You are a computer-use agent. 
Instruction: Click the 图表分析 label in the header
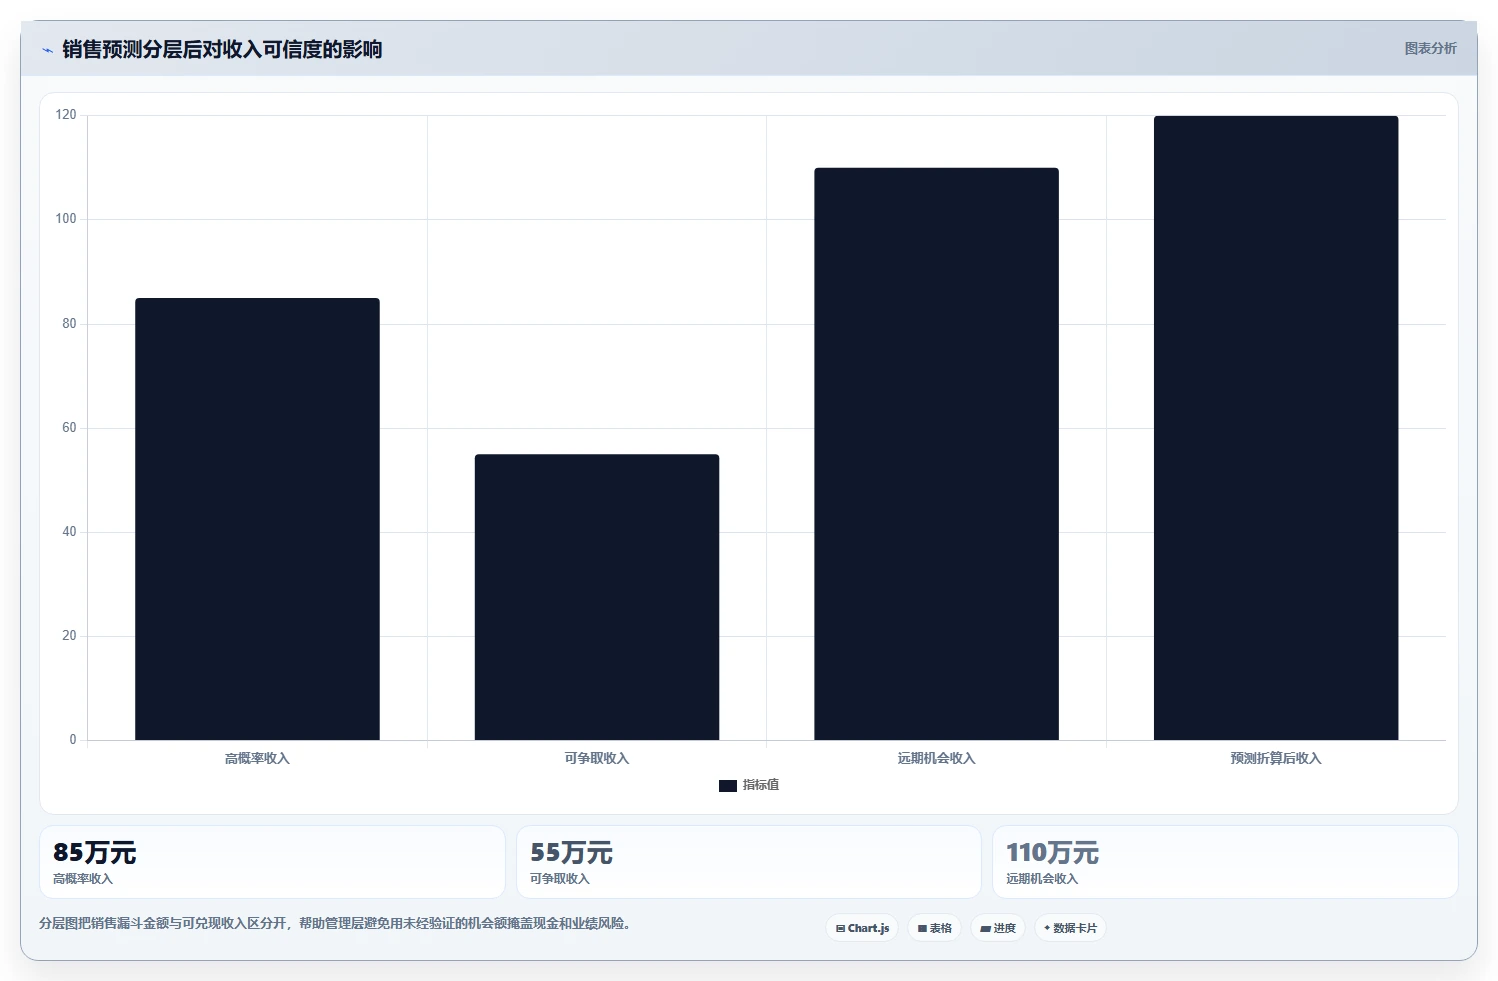click(x=1430, y=48)
